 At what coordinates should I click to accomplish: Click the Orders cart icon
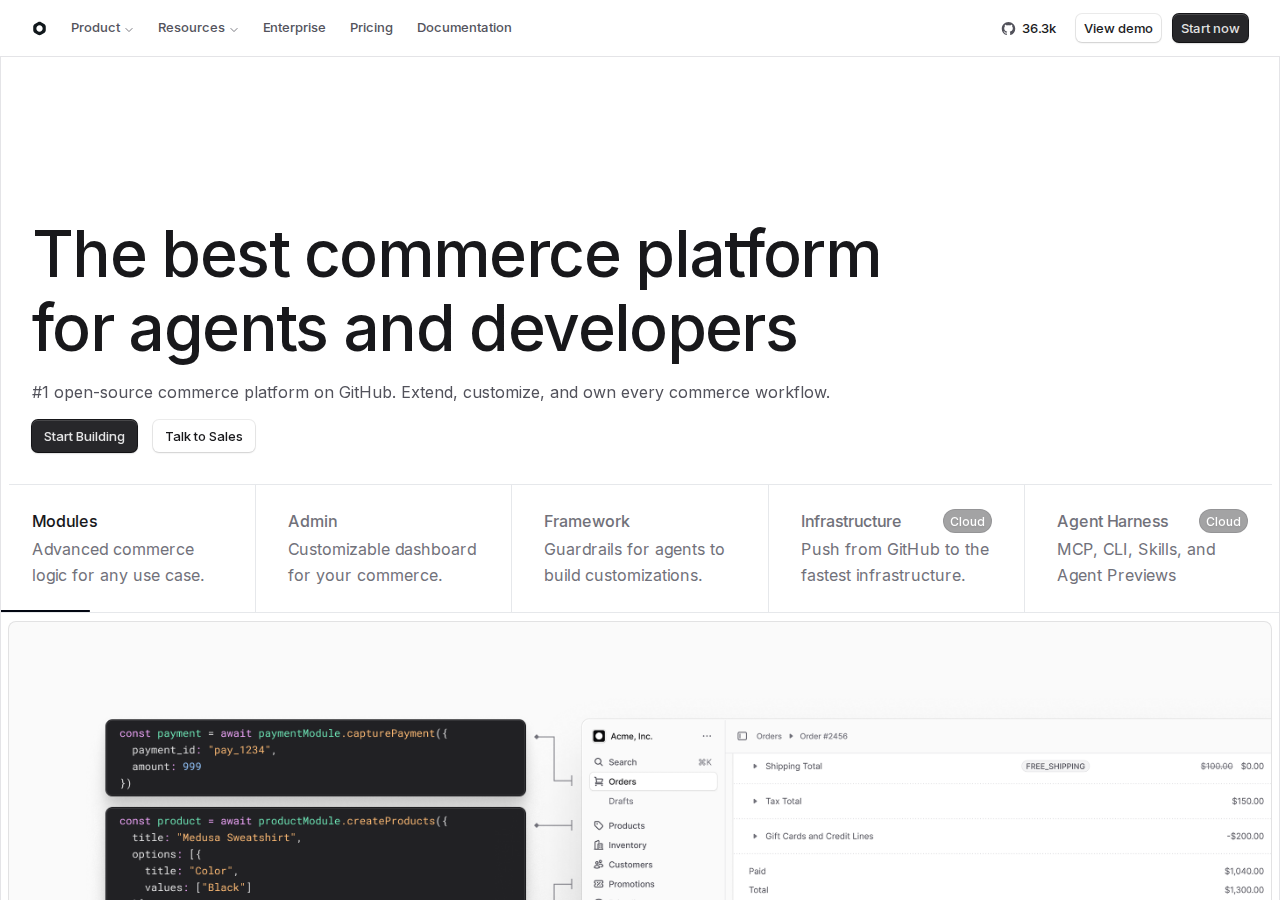click(599, 782)
